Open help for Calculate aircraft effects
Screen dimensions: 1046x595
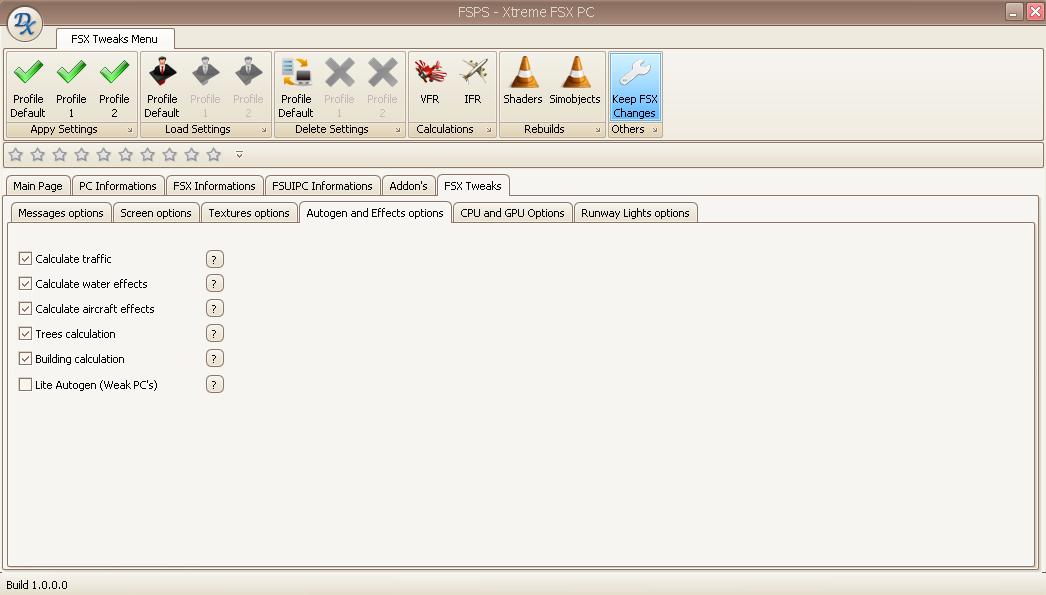(214, 308)
